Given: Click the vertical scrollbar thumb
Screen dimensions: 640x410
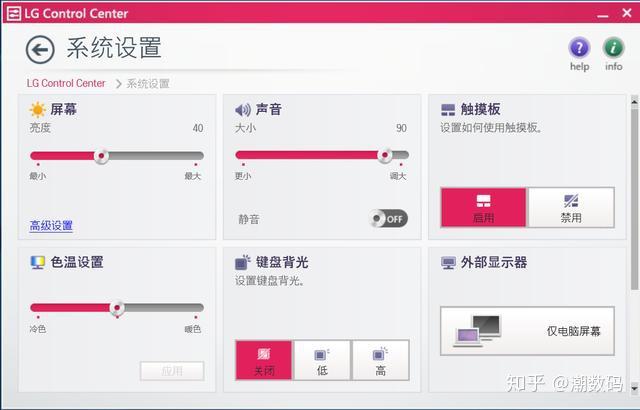Looking at the screenshot, I should click(x=634, y=197).
